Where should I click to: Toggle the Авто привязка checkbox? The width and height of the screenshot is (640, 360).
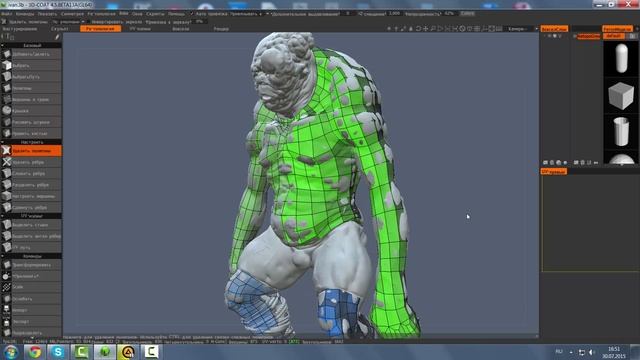pos(191,13)
